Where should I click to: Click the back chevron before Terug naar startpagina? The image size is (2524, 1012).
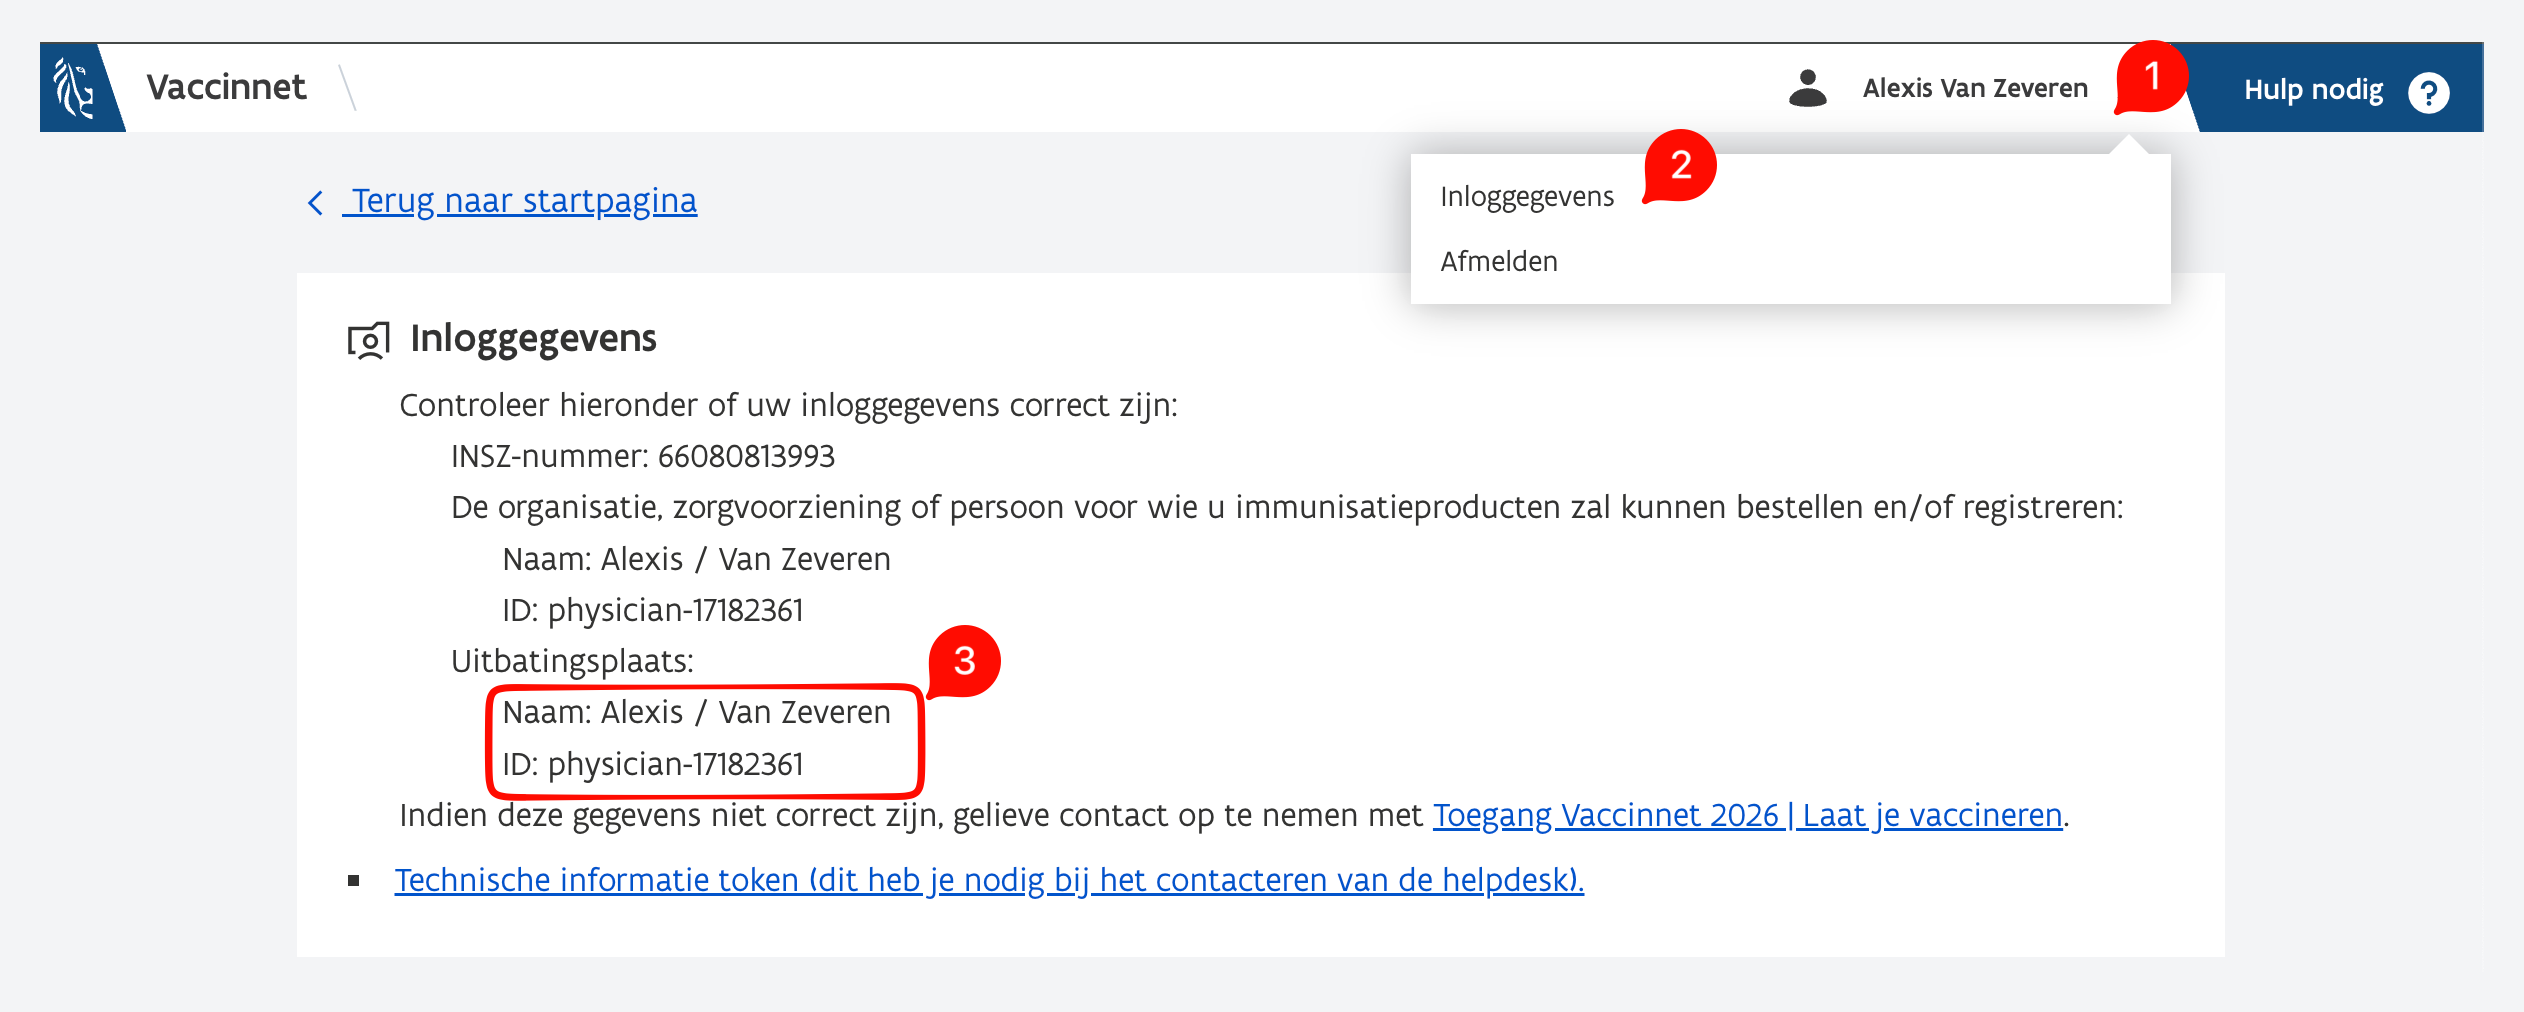point(315,203)
